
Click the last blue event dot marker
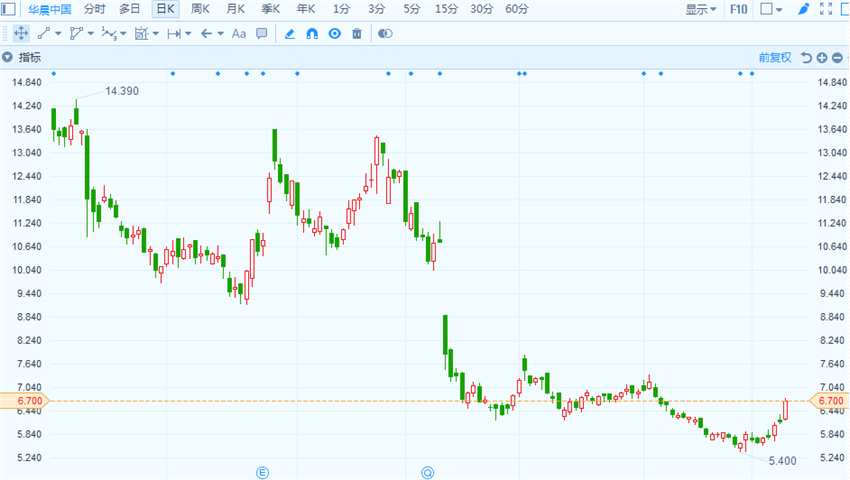click(752, 73)
